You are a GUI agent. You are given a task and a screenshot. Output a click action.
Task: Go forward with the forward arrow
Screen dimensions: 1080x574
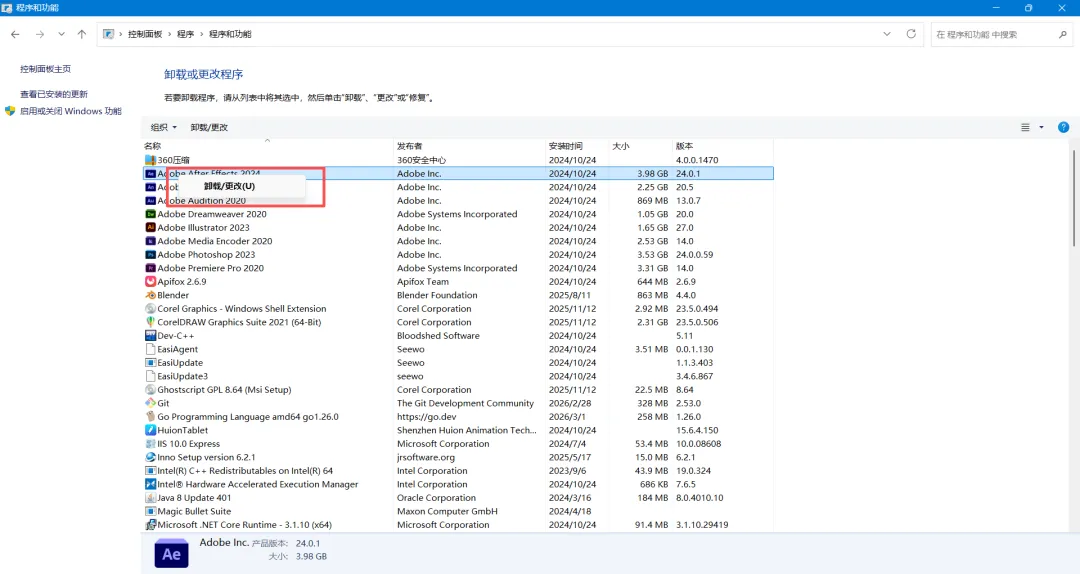point(40,34)
